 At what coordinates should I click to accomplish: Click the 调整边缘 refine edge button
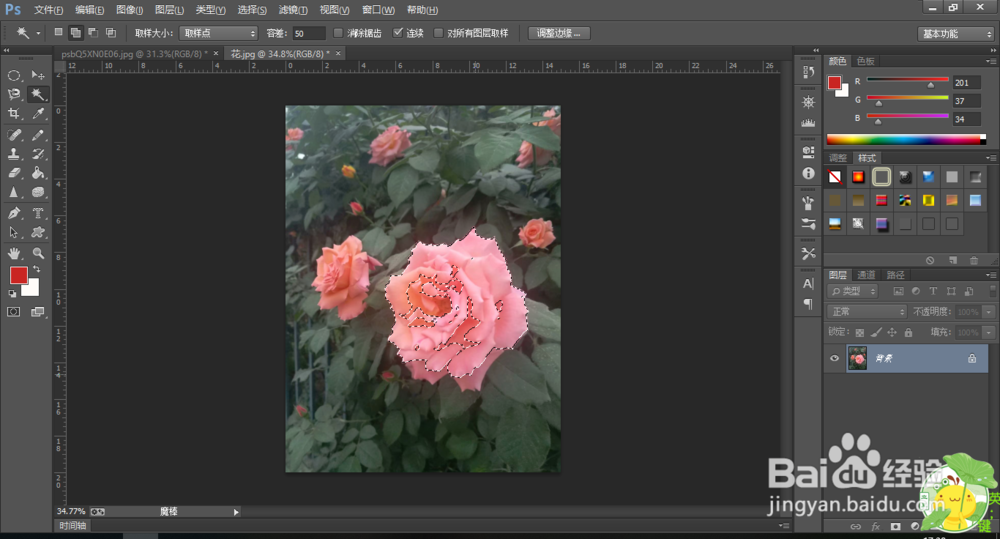pyautogui.click(x=559, y=33)
